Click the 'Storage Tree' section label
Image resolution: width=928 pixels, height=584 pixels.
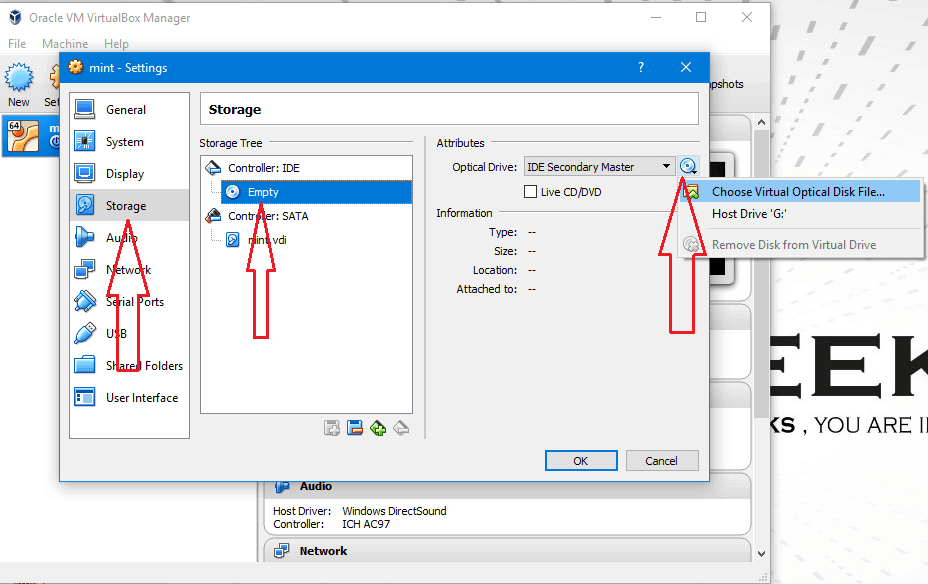coord(231,143)
